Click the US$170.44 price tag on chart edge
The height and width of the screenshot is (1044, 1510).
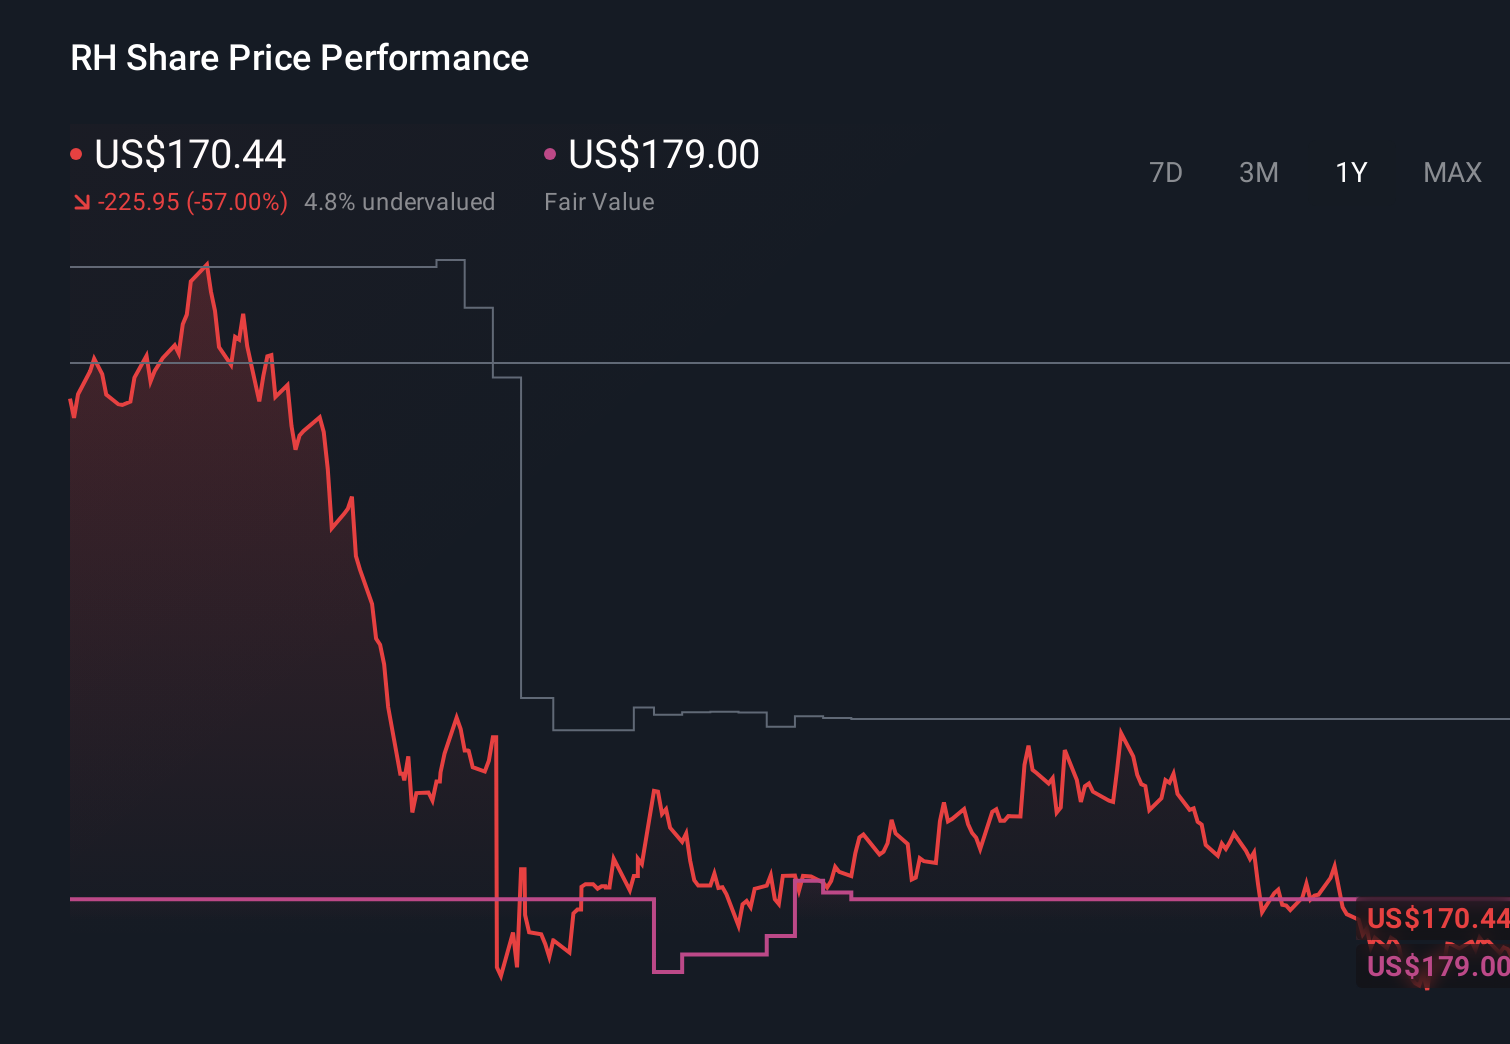(1435, 918)
